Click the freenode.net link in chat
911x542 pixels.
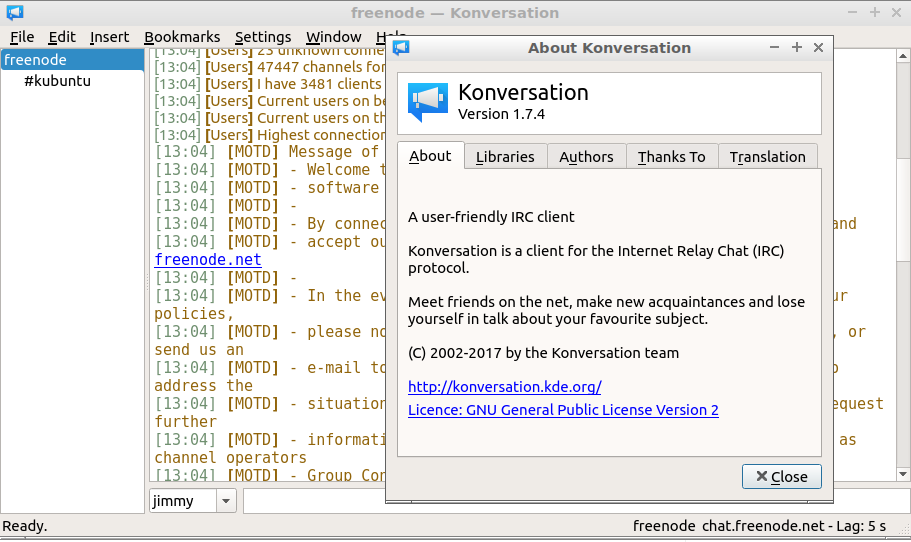pos(208,260)
